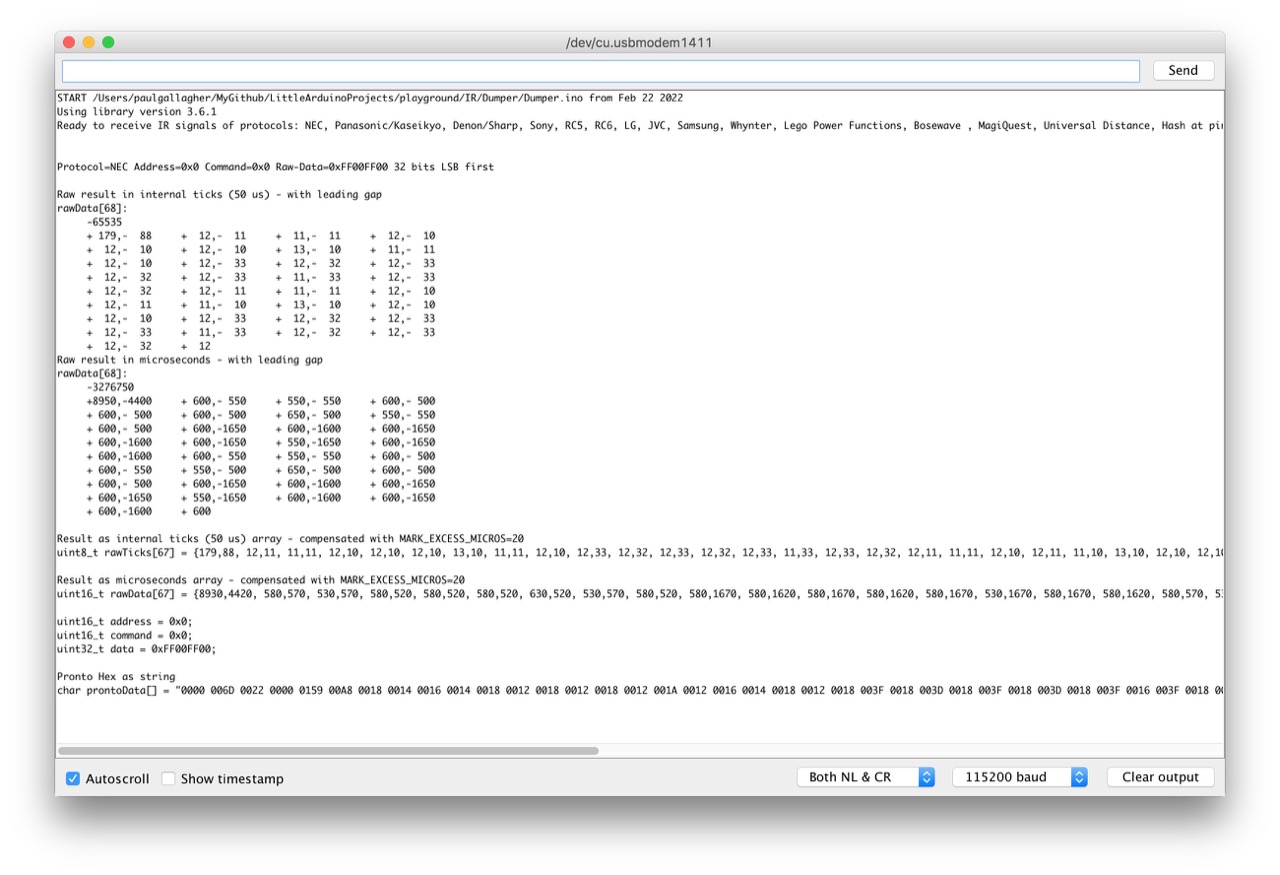
Task: Click the uint32_t data = 0xFF00FF00 line
Action: [136, 649]
